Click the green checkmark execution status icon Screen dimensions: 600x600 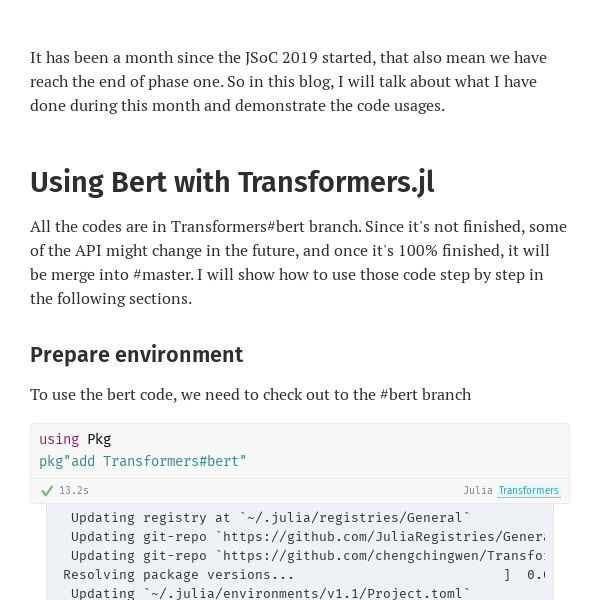pyautogui.click(x=47, y=491)
